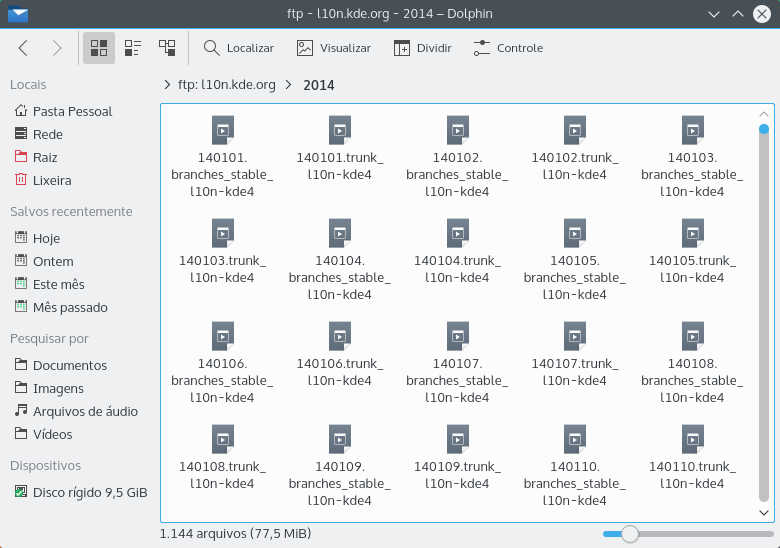Go back using the back arrow

click(x=24, y=48)
